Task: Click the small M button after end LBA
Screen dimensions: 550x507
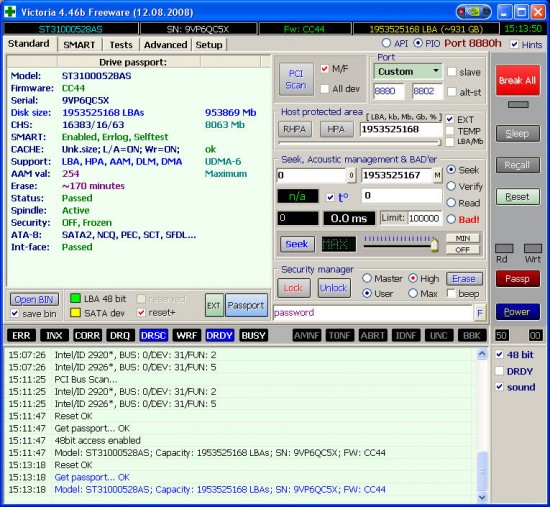Action: pyautogui.click(x=437, y=175)
